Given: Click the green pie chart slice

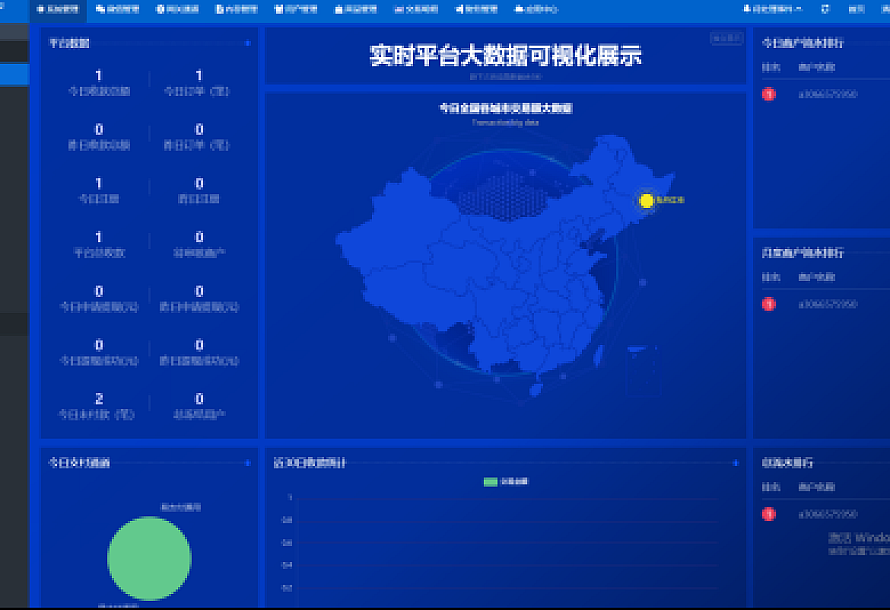Looking at the screenshot, I should [x=149, y=558].
